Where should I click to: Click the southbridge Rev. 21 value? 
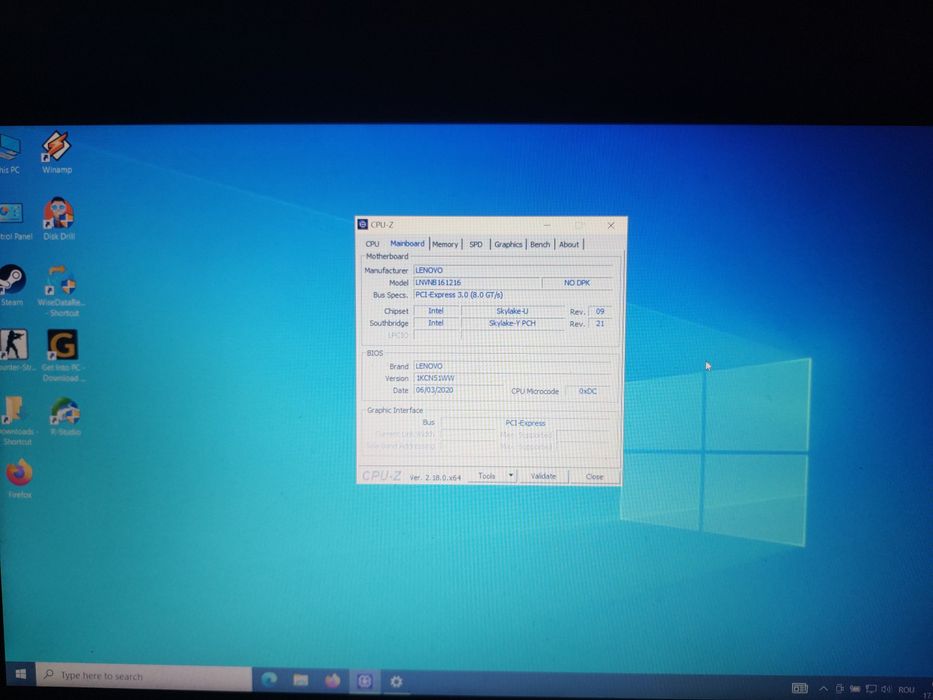[x=600, y=324]
